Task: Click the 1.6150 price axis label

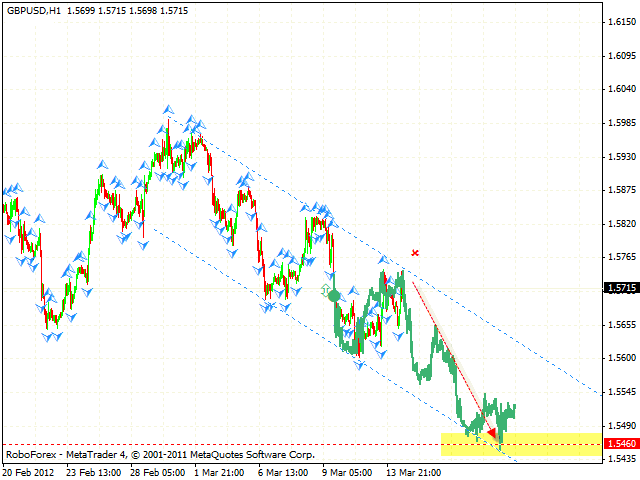Action: 621,21
